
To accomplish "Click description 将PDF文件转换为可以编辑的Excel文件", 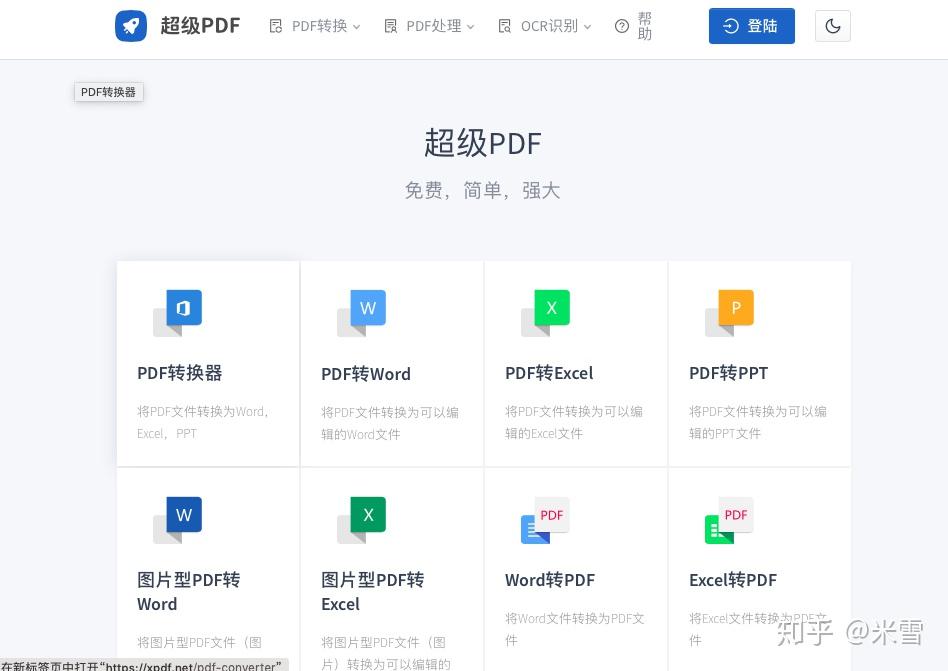I will (574, 423).
